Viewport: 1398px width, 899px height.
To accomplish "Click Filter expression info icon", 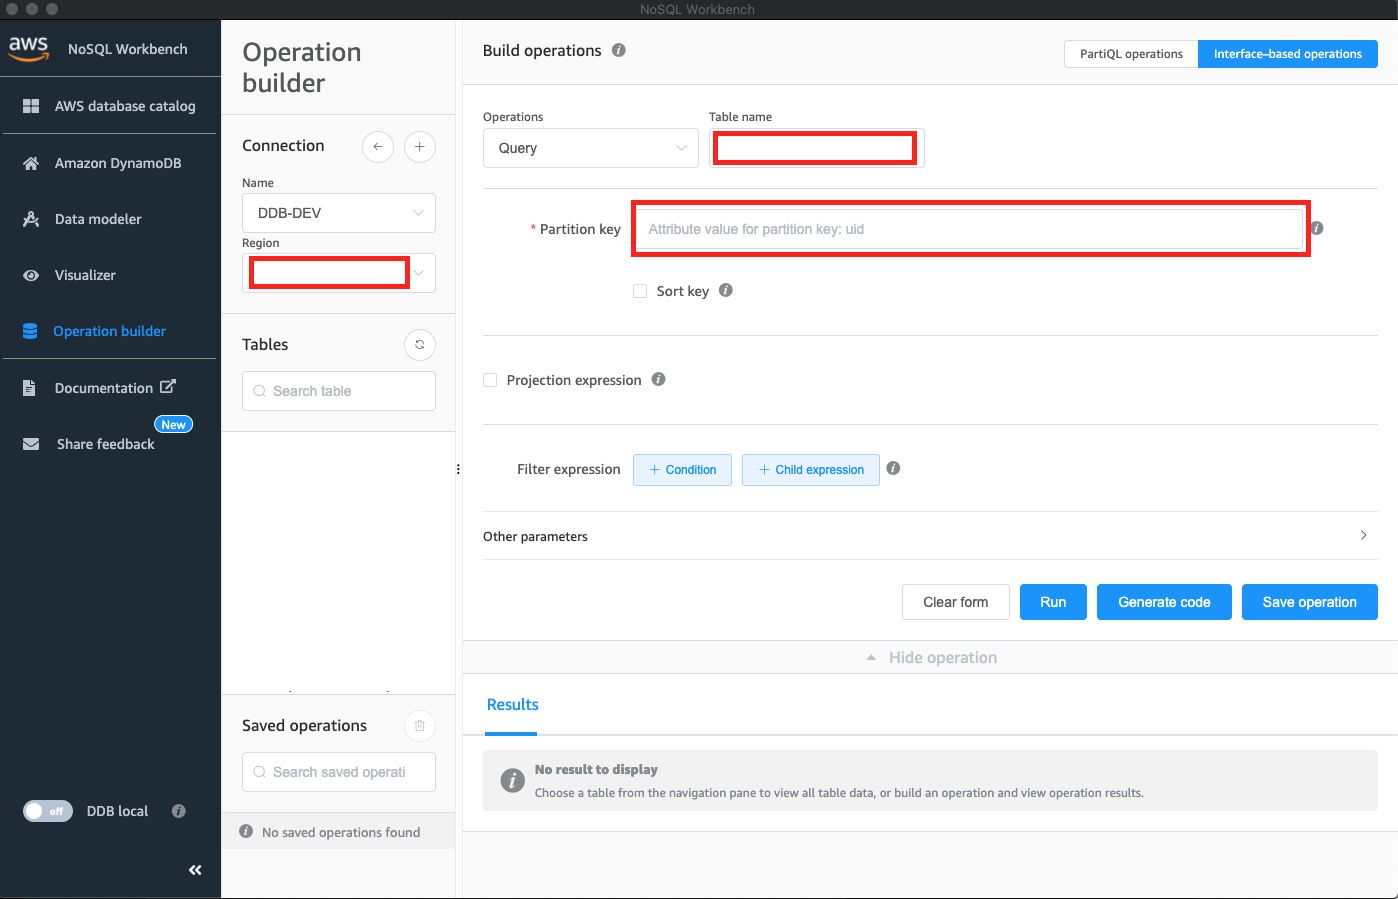I will (894, 468).
